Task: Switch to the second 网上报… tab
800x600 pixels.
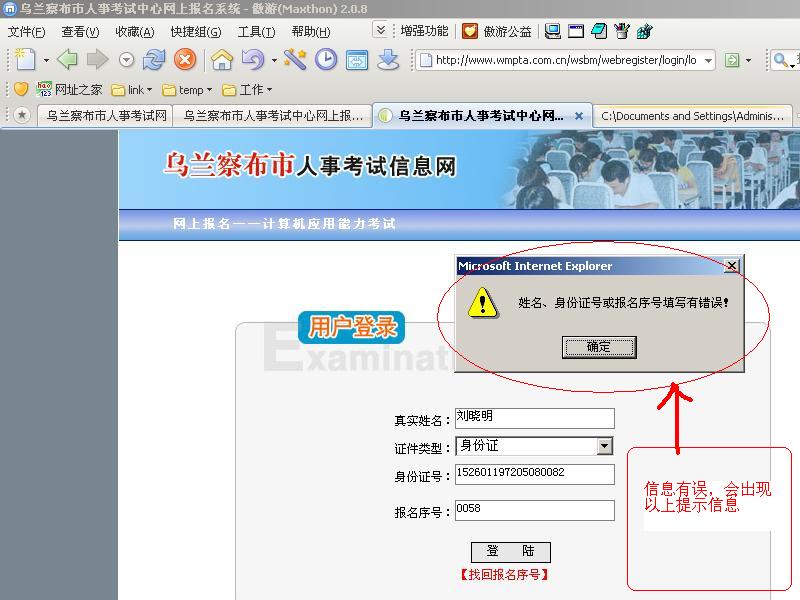Action: click(273, 116)
